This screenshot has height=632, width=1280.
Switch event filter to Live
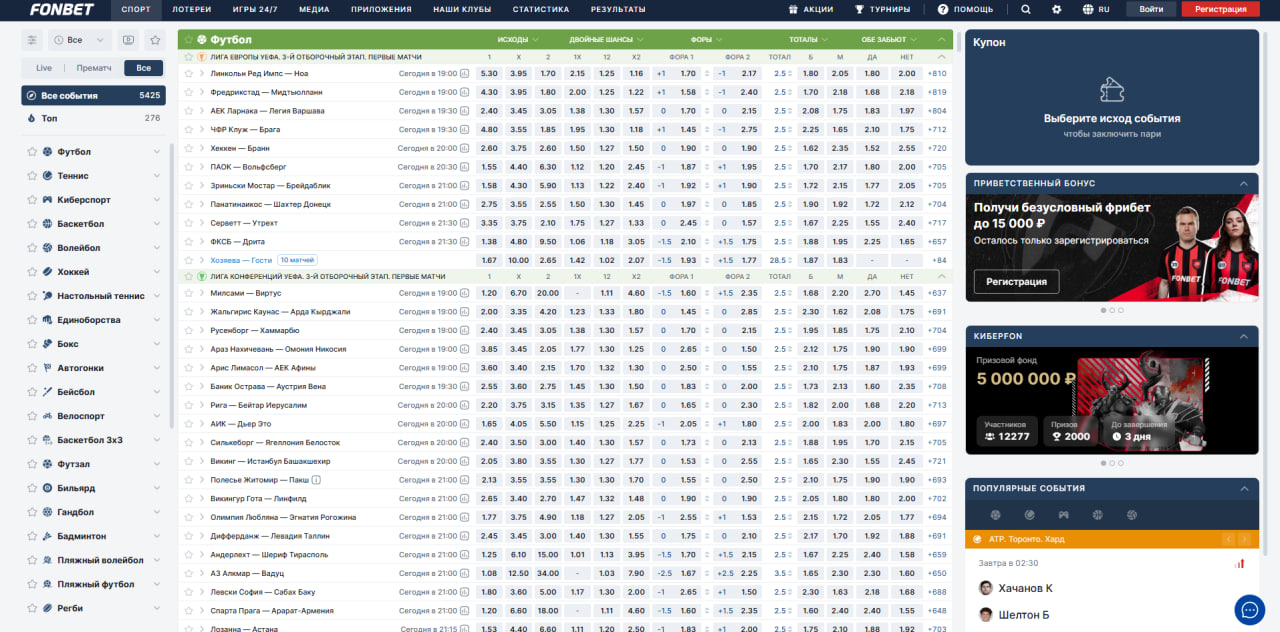click(x=44, y=68)
